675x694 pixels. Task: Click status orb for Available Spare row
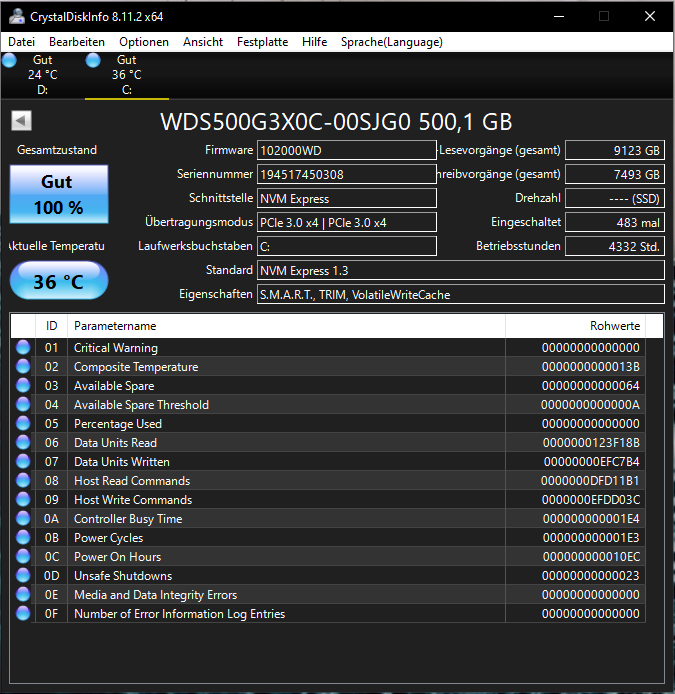(23, 386)
